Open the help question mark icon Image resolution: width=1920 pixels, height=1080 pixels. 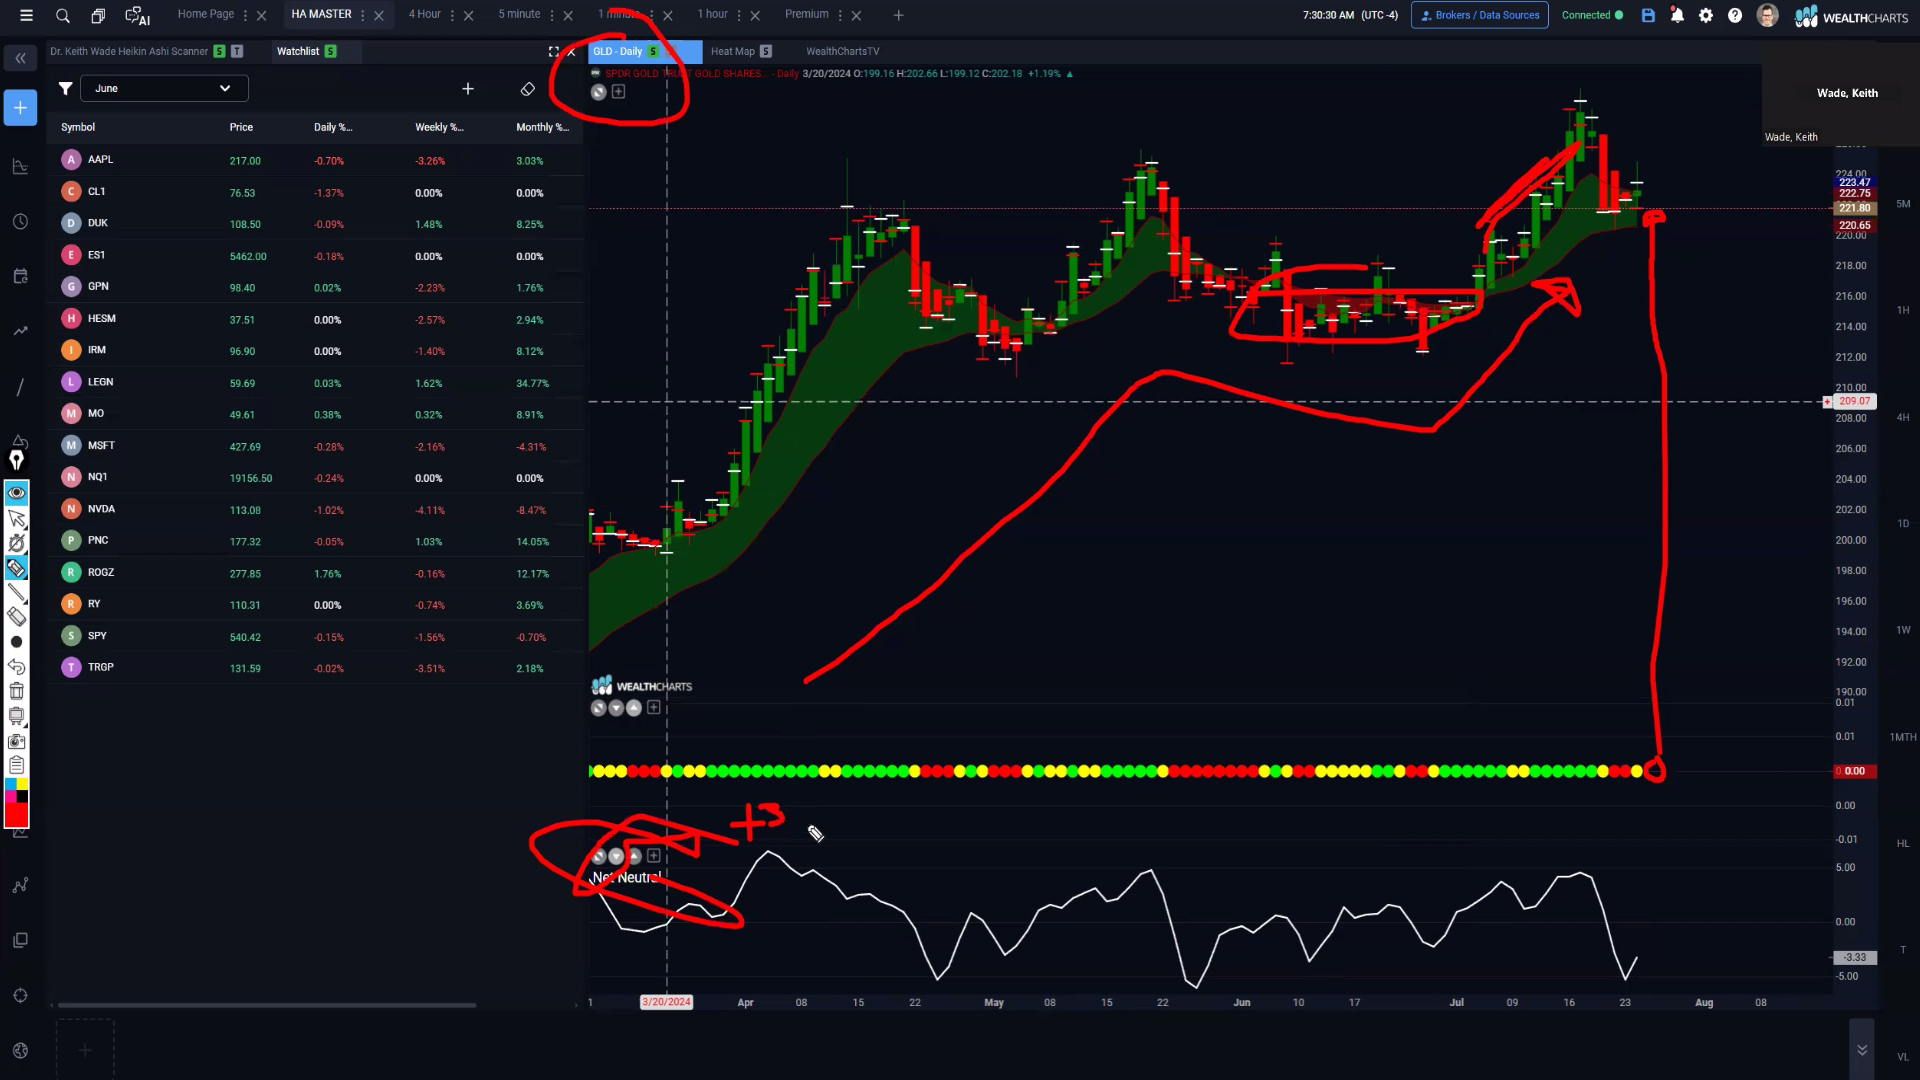point(1735,15)
